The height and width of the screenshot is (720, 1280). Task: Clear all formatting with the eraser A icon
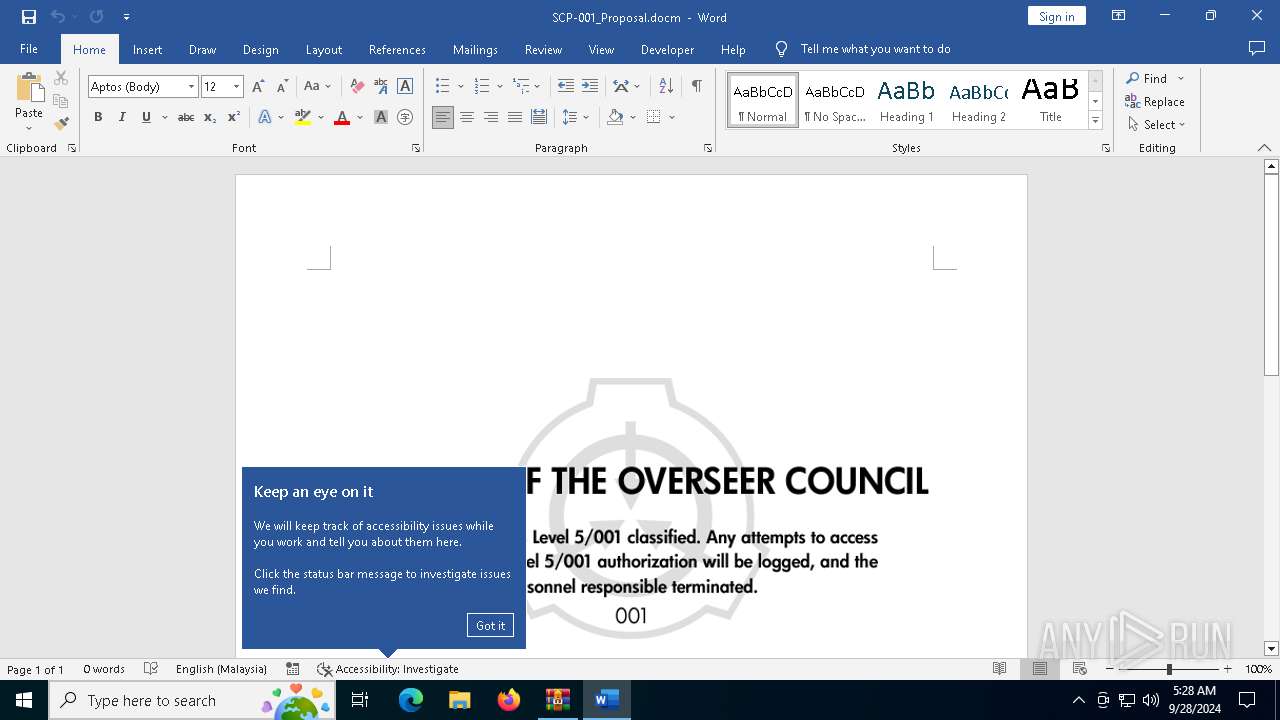pos(357,87)
